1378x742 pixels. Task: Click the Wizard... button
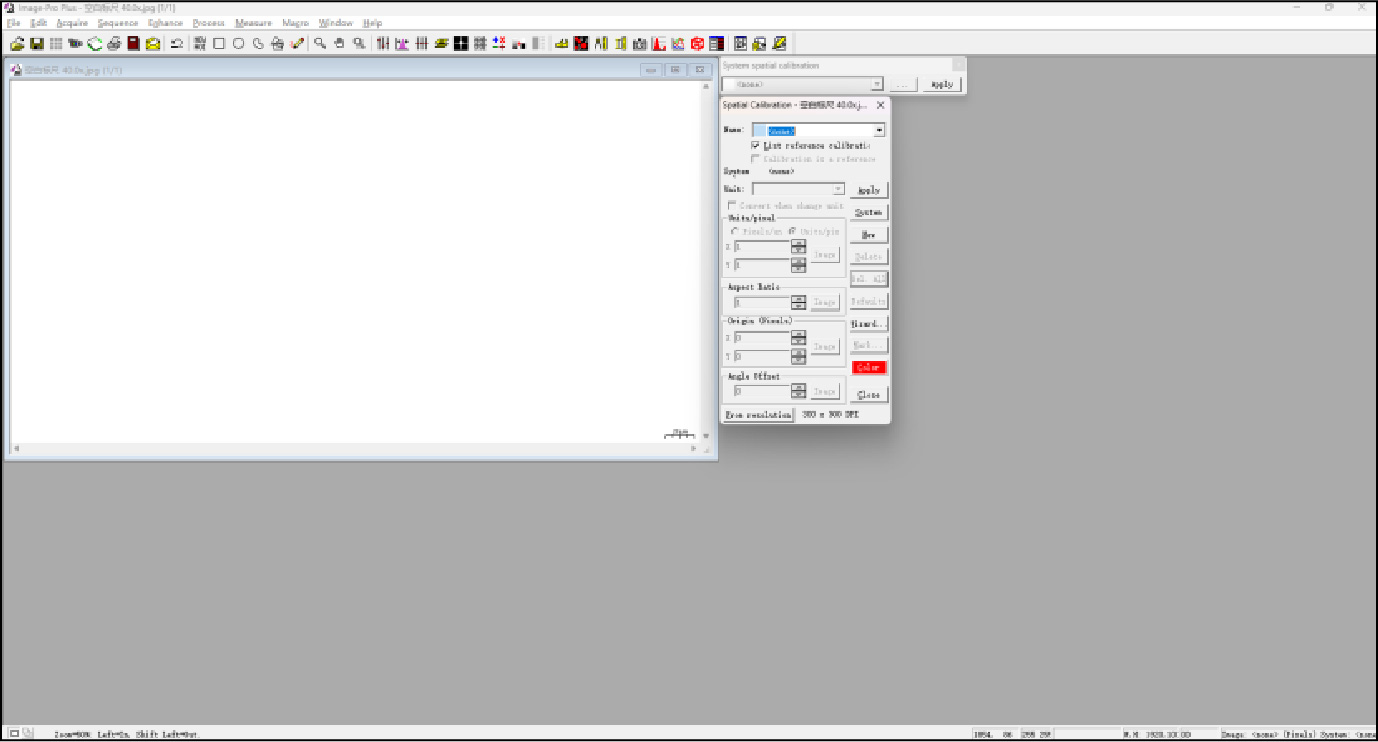(868, 324)
